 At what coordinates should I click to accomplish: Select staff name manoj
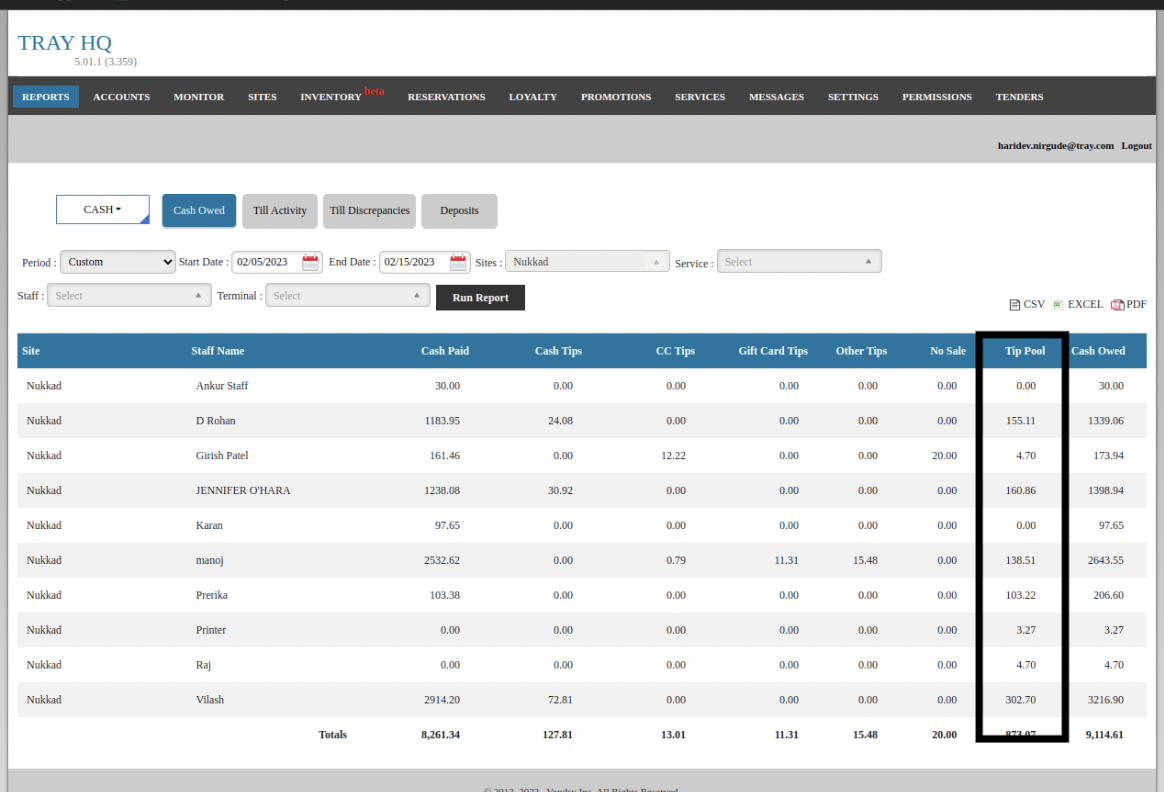click(x=209, y=560)
